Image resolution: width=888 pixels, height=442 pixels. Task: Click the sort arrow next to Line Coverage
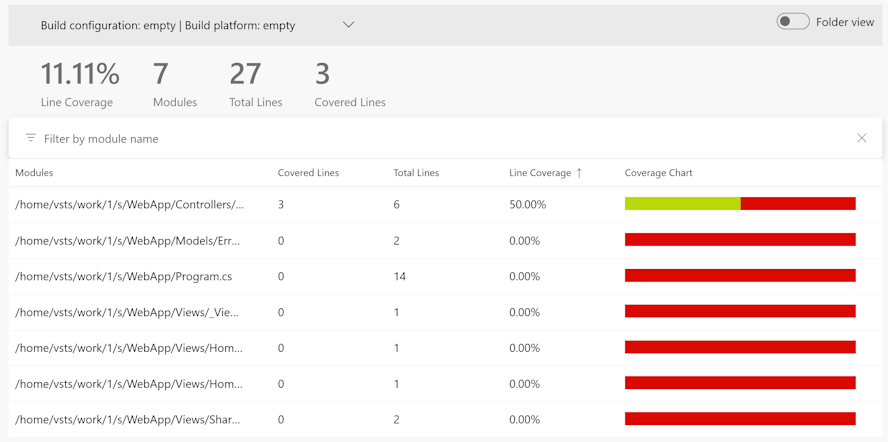pos(579,173)
